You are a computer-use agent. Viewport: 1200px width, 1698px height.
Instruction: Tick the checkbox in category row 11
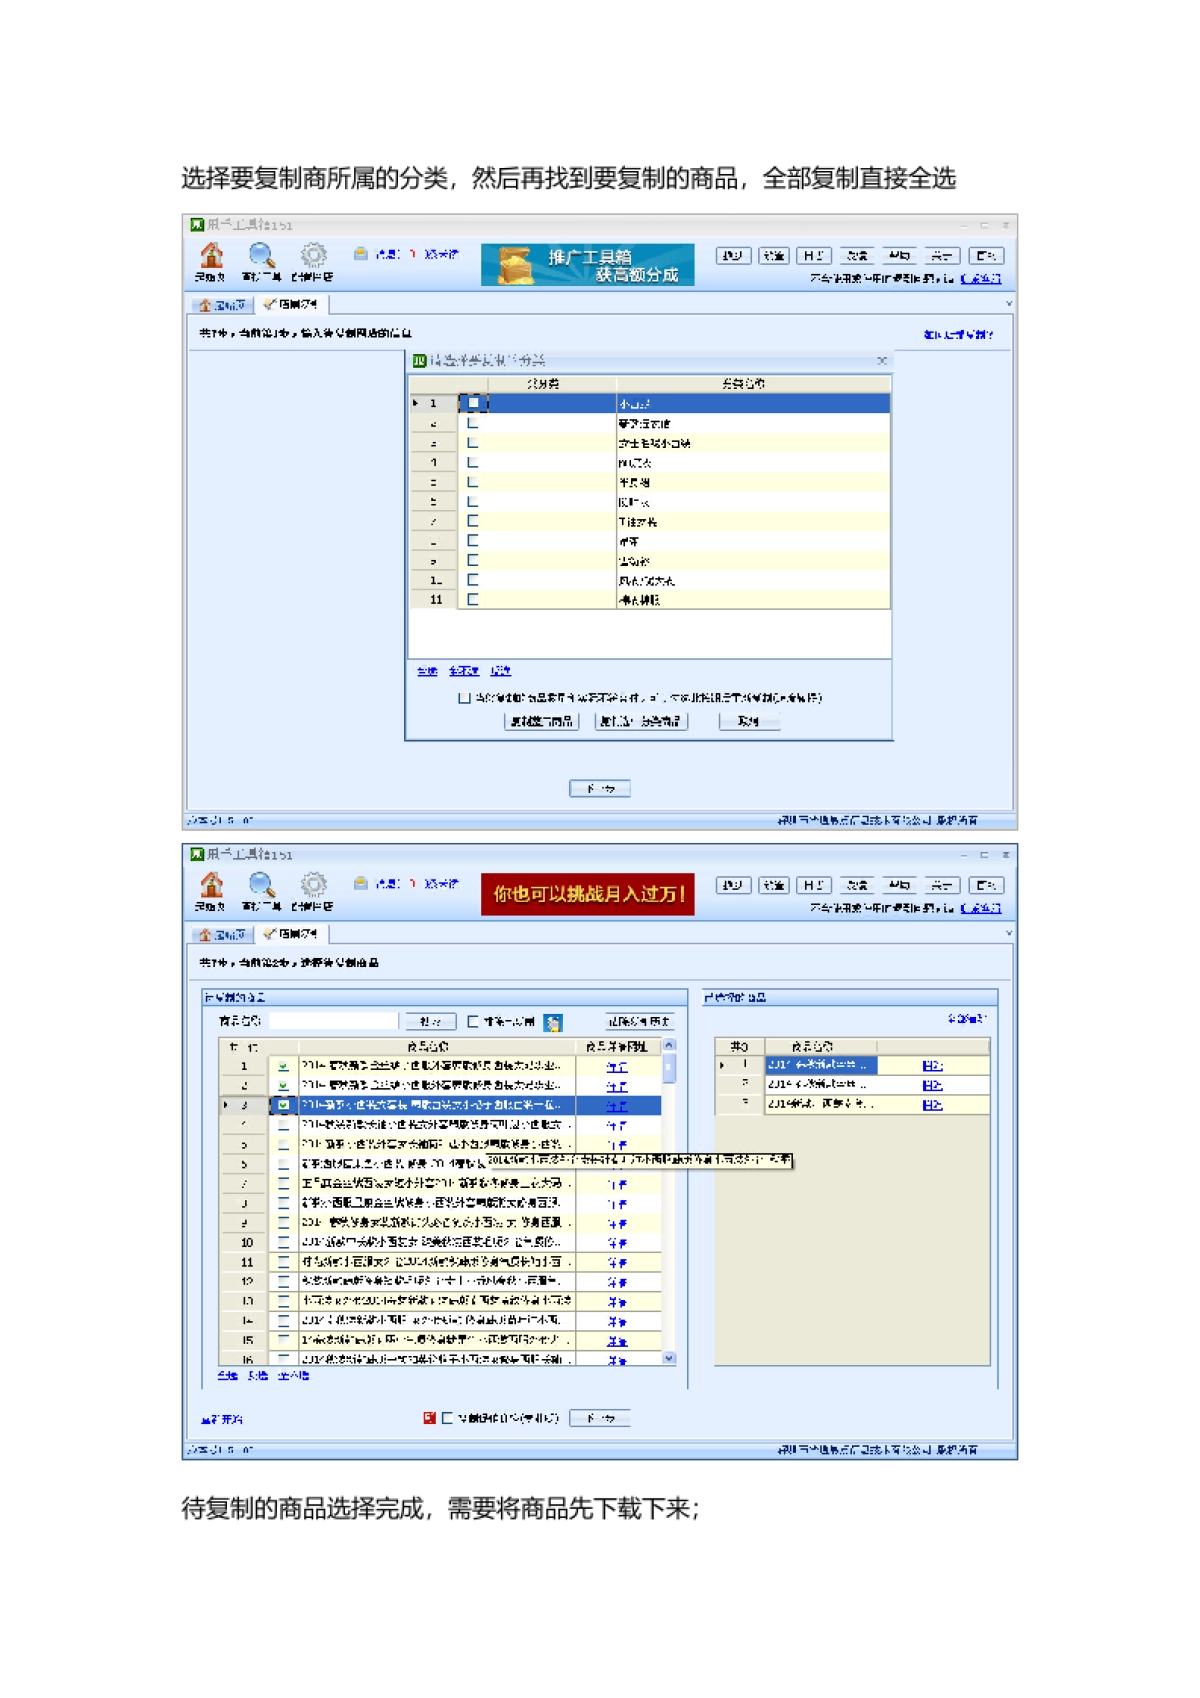click(x=473, y=600)
